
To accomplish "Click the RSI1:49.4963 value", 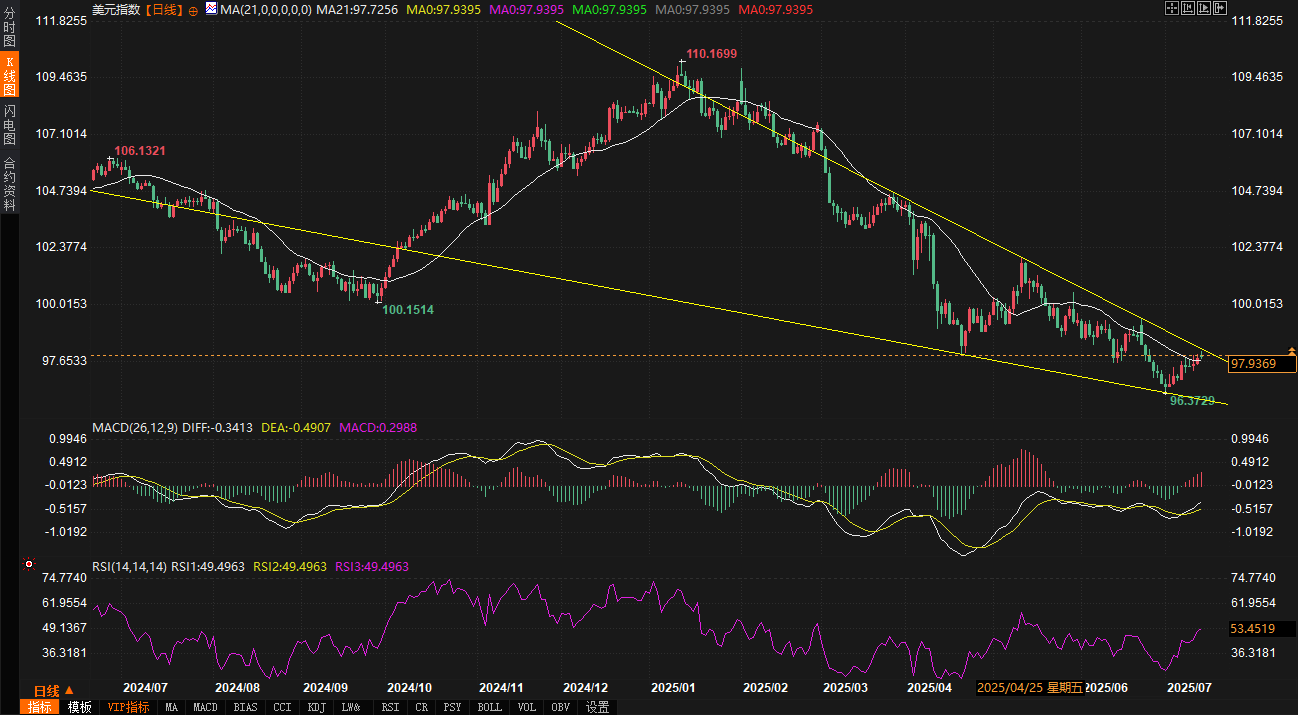I will 208,567.
